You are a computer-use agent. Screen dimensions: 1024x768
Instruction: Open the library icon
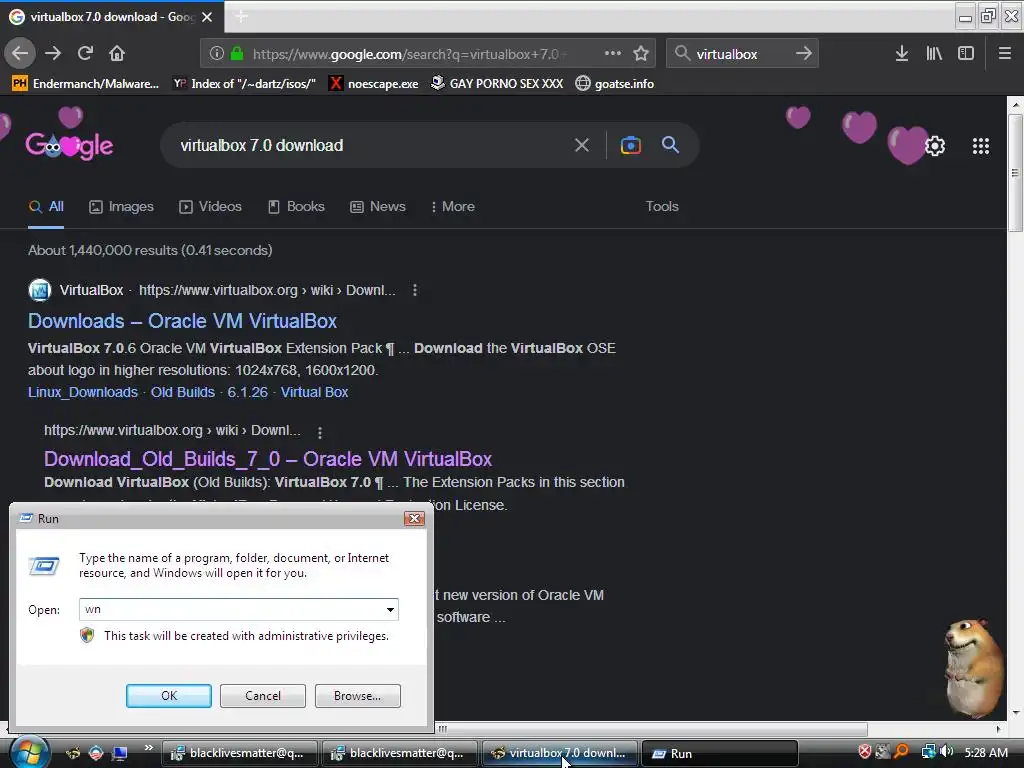pyautogui.click(x=934, y=54)
